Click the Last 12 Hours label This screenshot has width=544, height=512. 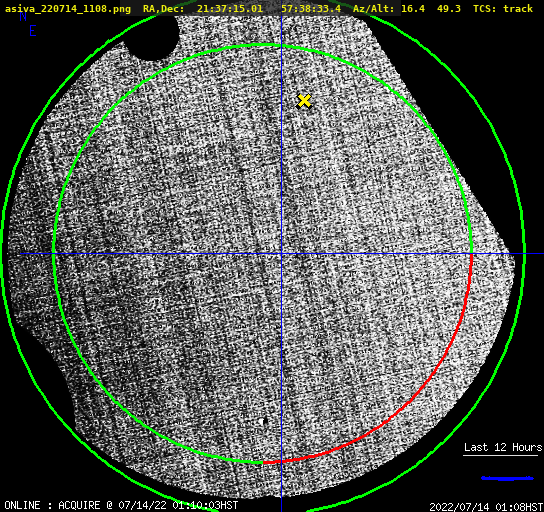pyautogui.click(x=503, y=447)
